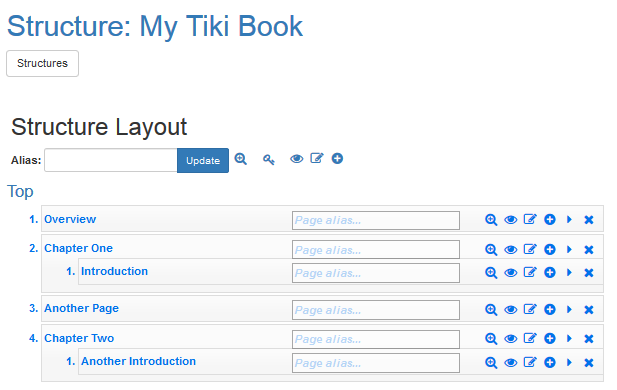This screenshot has height=390, width=617.
Task: Click the Update button
Action: click(203, 160)
